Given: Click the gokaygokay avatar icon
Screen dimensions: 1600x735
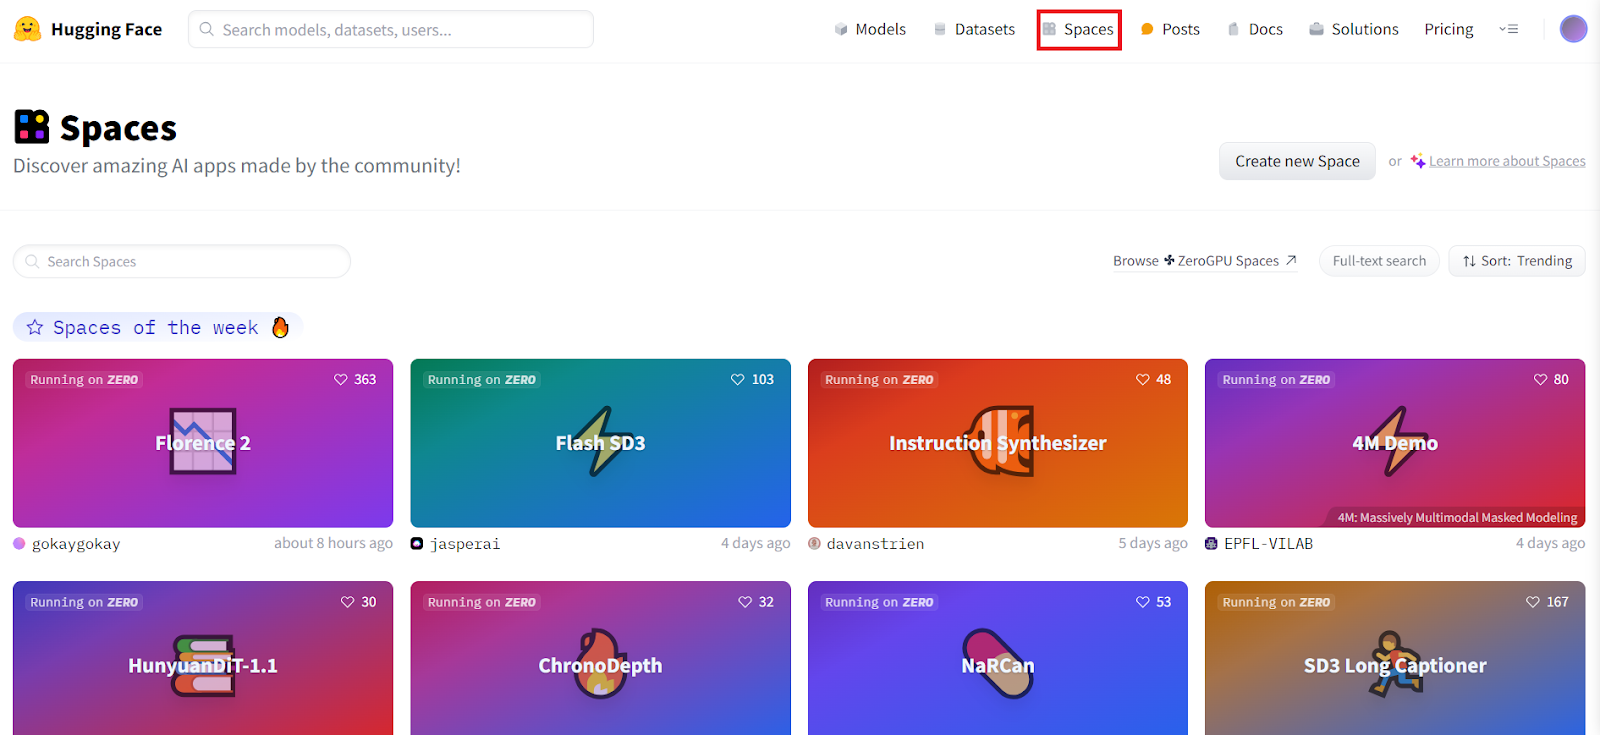Looking at the screenshot, I should pyautogui.click(x=19, y=544).
